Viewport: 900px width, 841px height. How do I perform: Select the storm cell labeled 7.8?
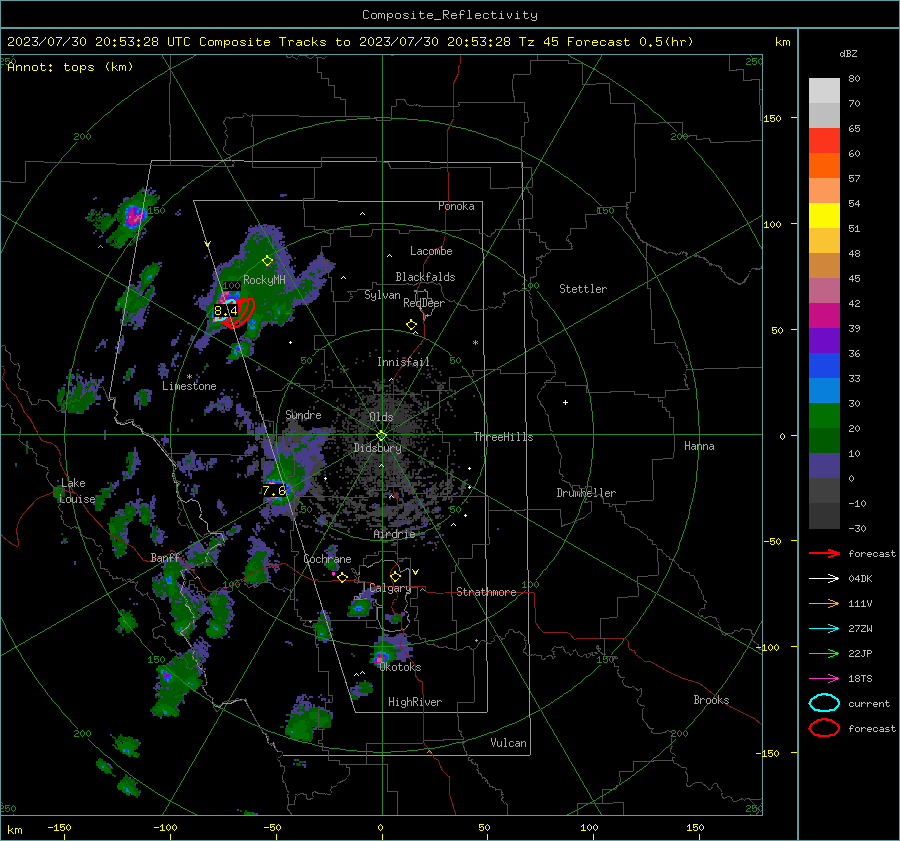(274, 490)
